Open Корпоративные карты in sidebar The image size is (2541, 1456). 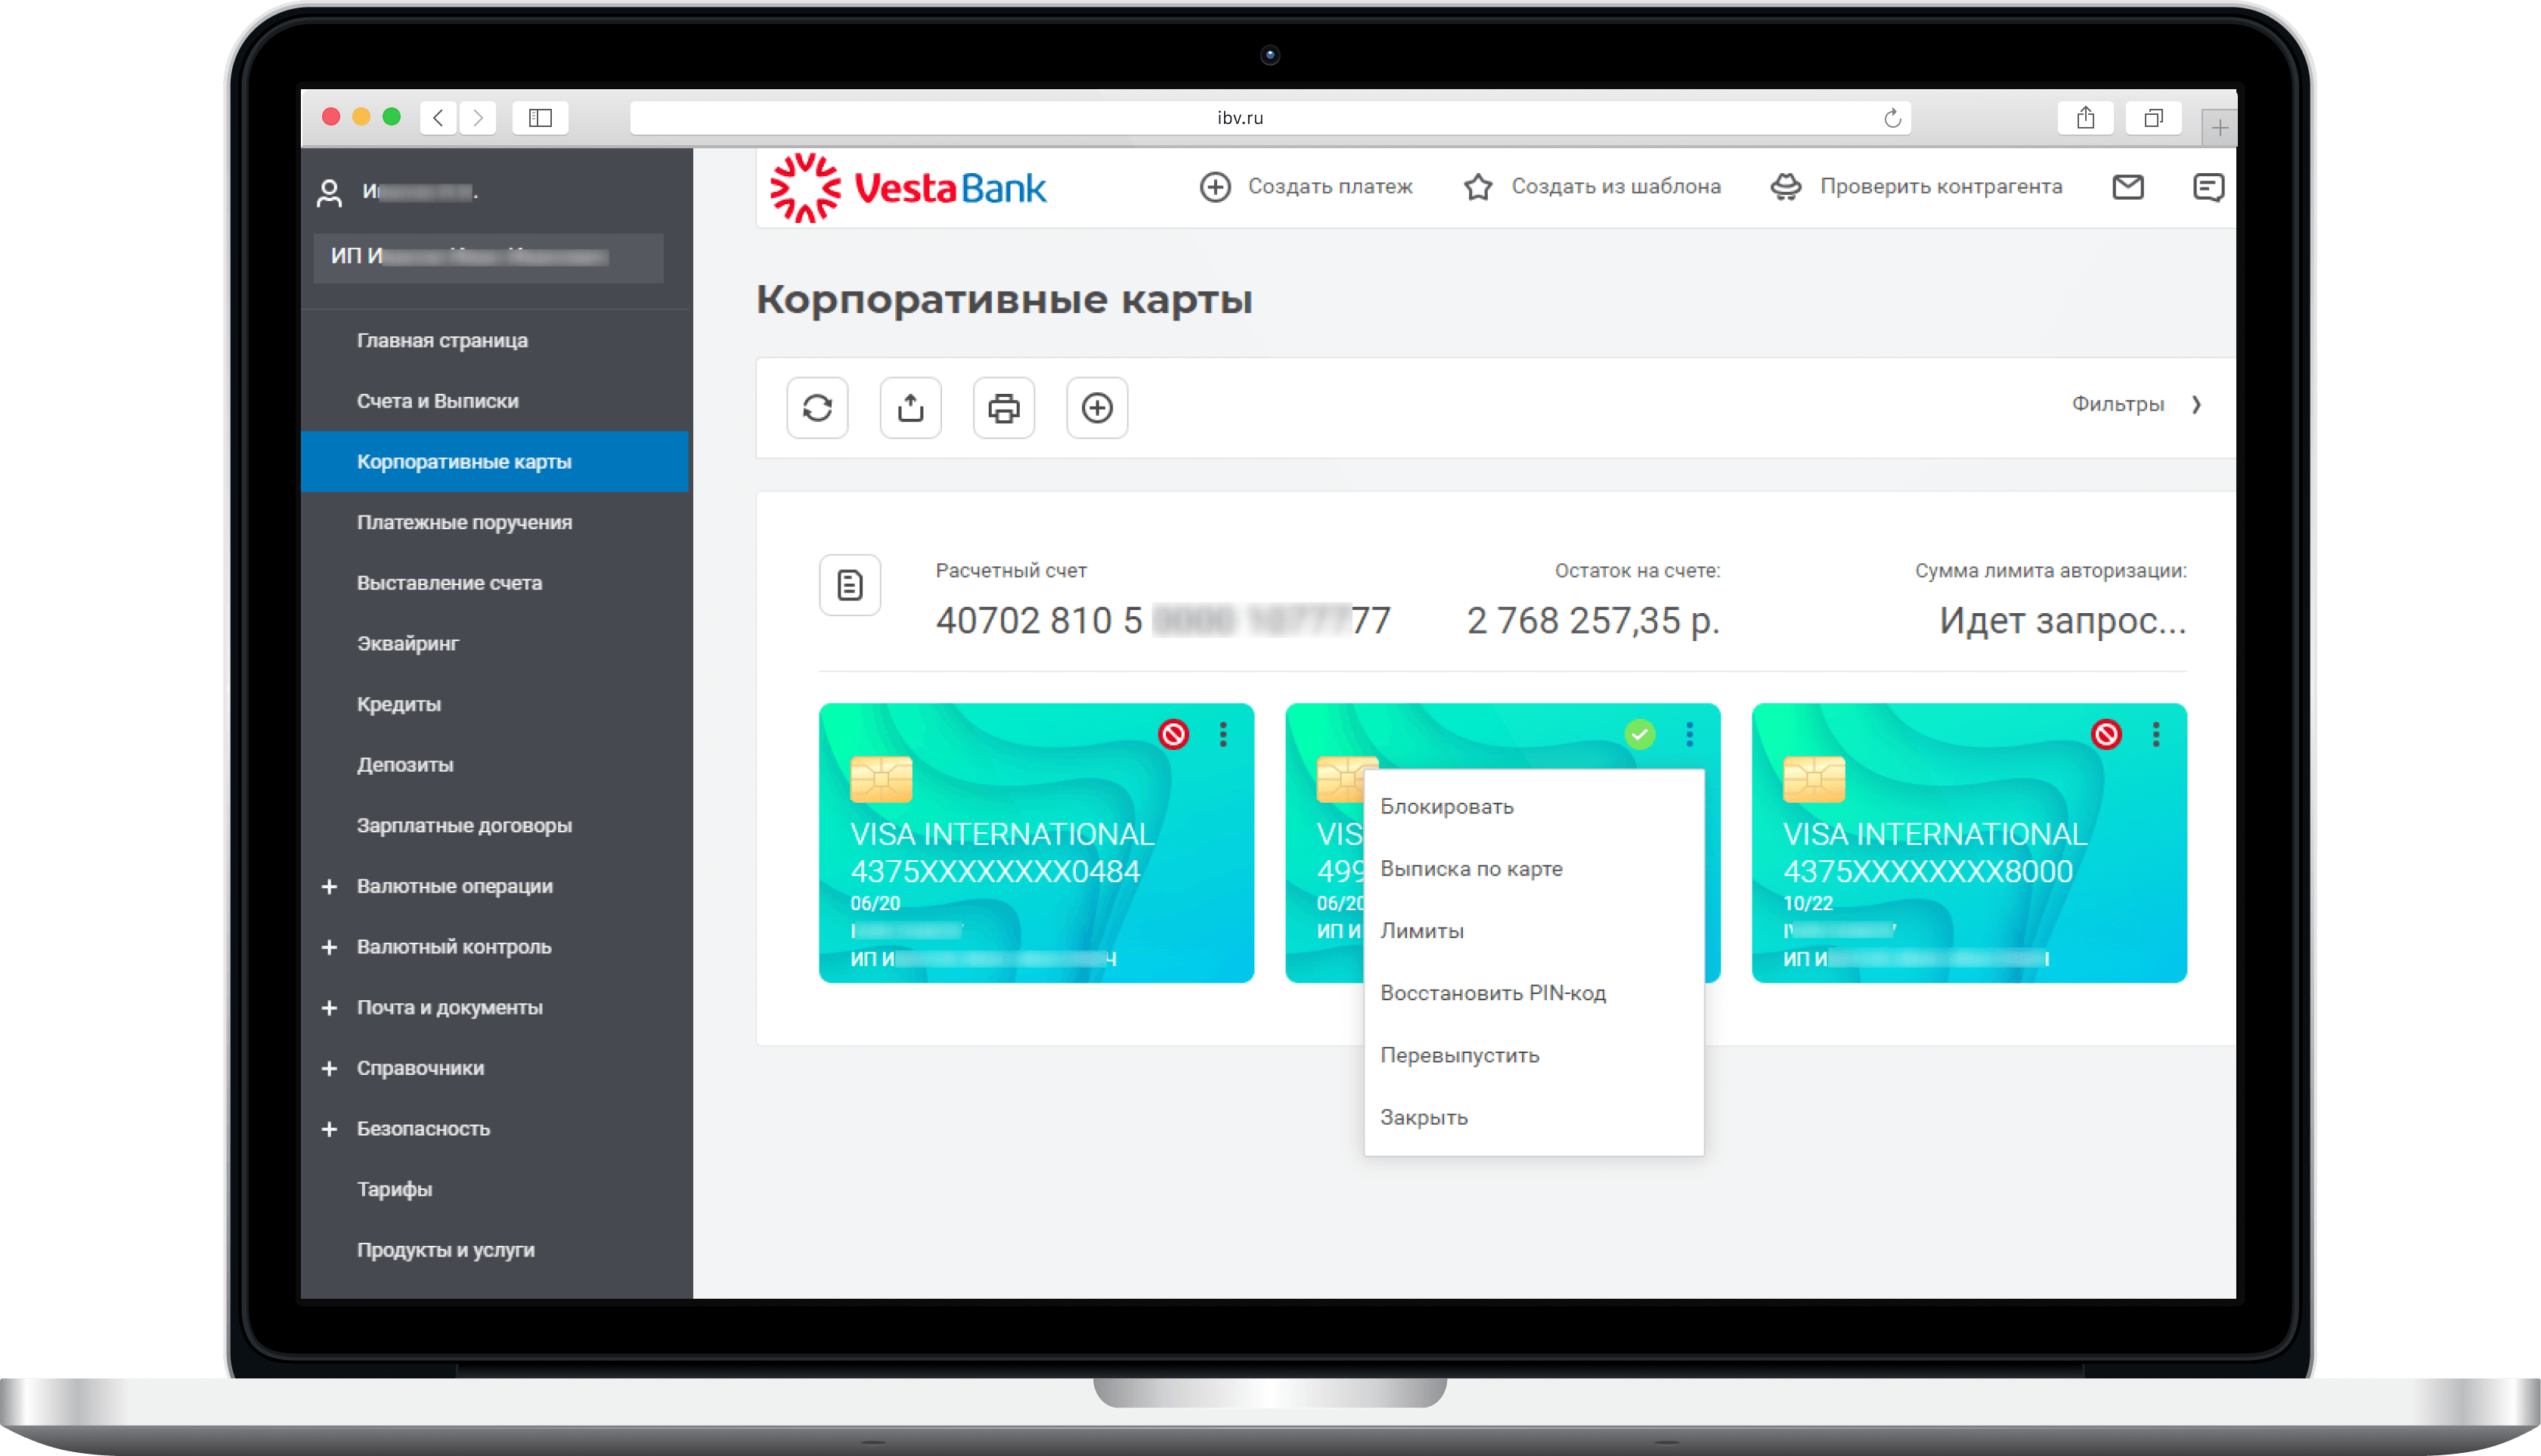(x=495, y=462)
